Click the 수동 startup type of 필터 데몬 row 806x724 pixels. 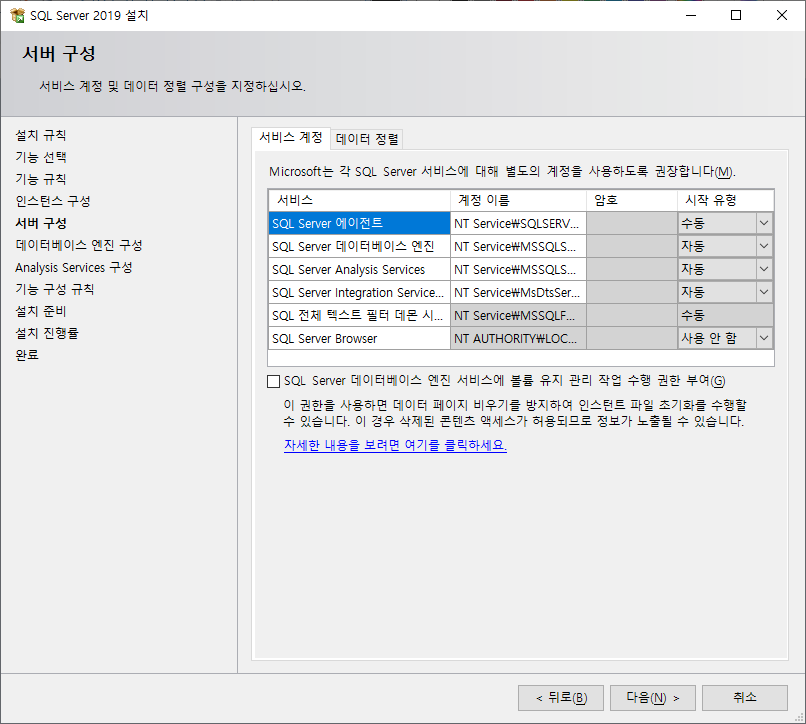click(725, 315)
